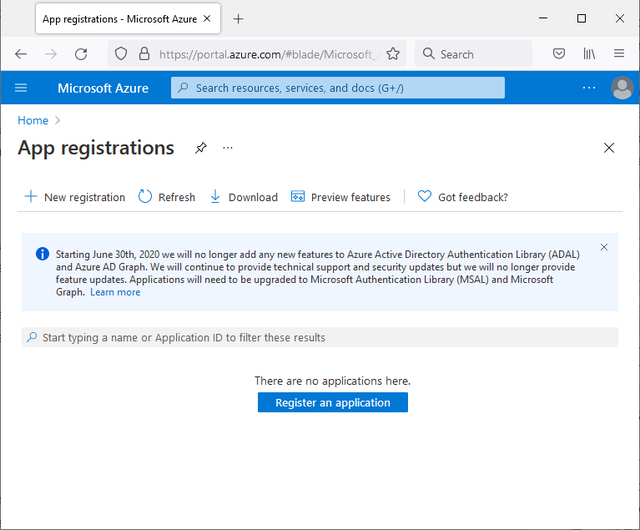Click the browser Search box
The height and width of the screenshot is (530, 640).
(473, 53)
